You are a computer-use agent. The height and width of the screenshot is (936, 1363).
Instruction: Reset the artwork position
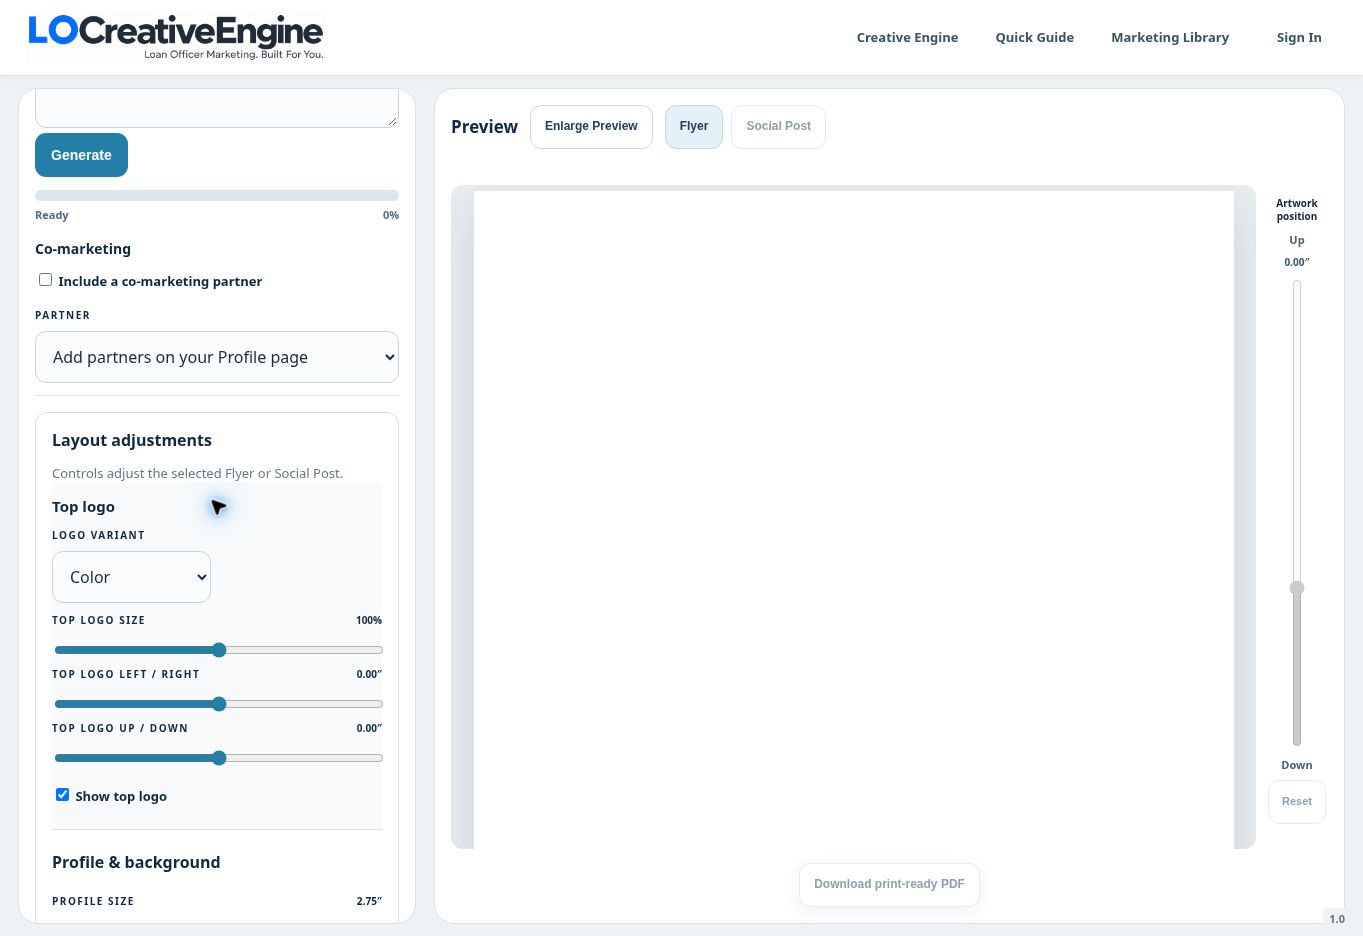(1297, 802)
